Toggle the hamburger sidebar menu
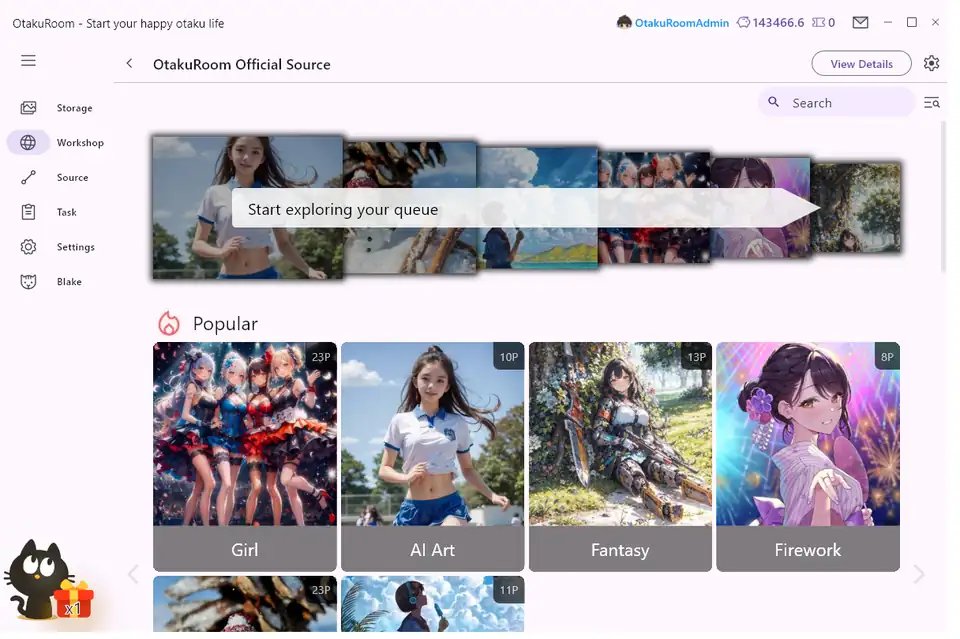This screenshot has height=639, width=960. 28,61
